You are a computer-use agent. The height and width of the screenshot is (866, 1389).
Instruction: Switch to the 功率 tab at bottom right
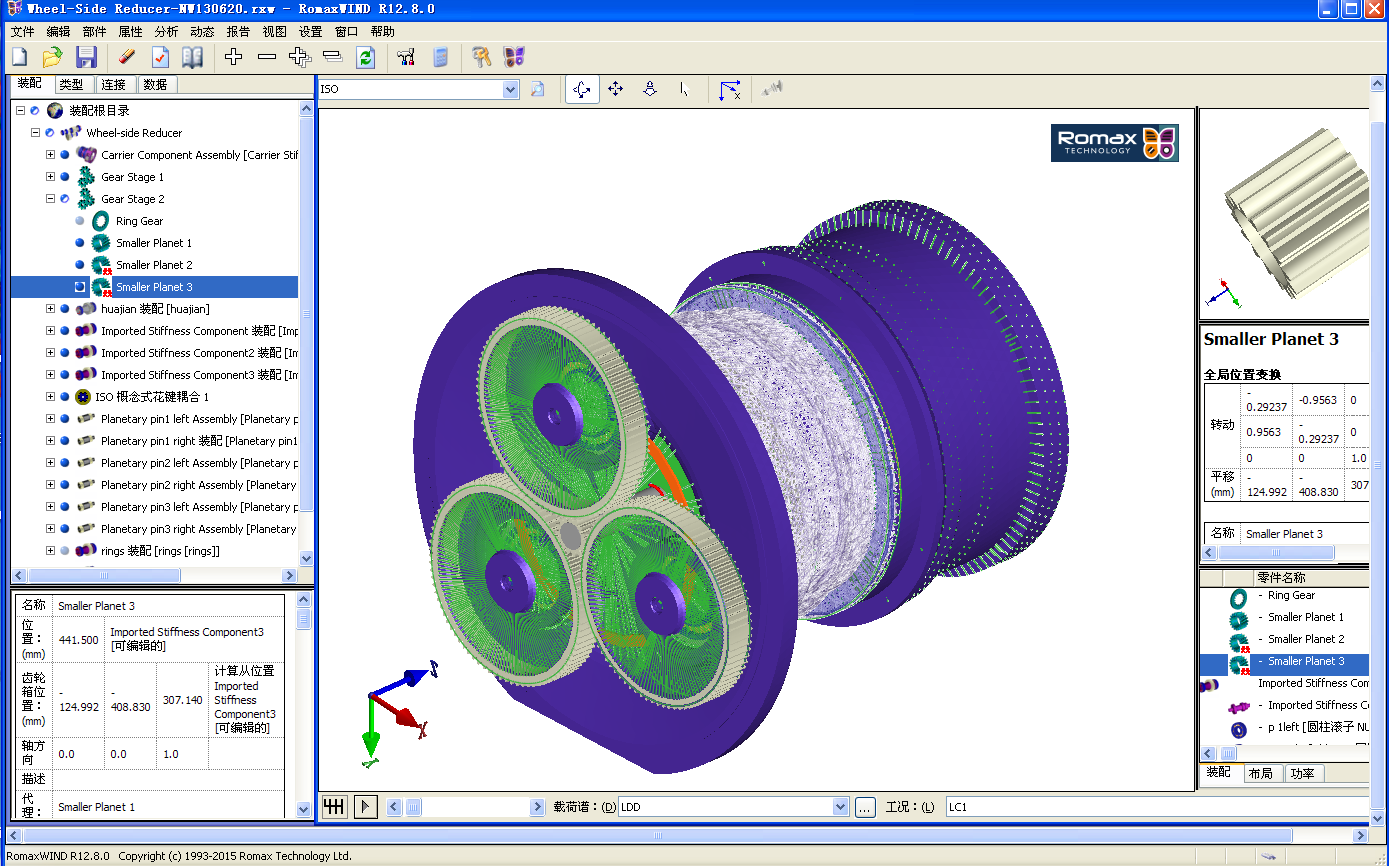click(x=1302, y=773)
